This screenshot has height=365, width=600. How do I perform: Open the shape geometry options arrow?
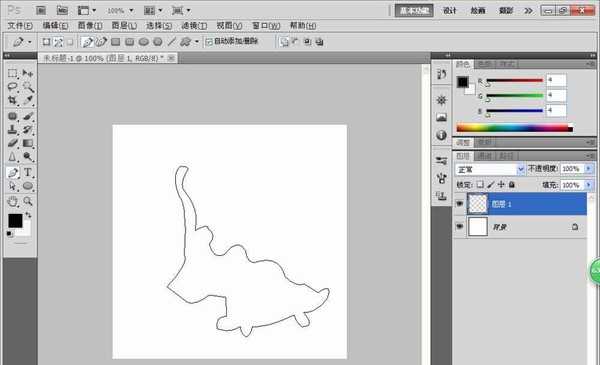tap(196, 42)
